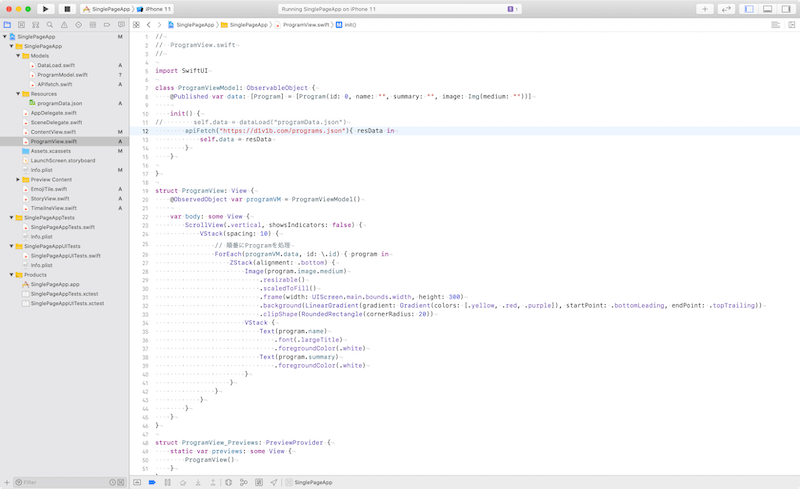Expand the Preview Content folder
The height and width of the screenshot is (489, 800).
pyautogui.click(x=18, y=180)
